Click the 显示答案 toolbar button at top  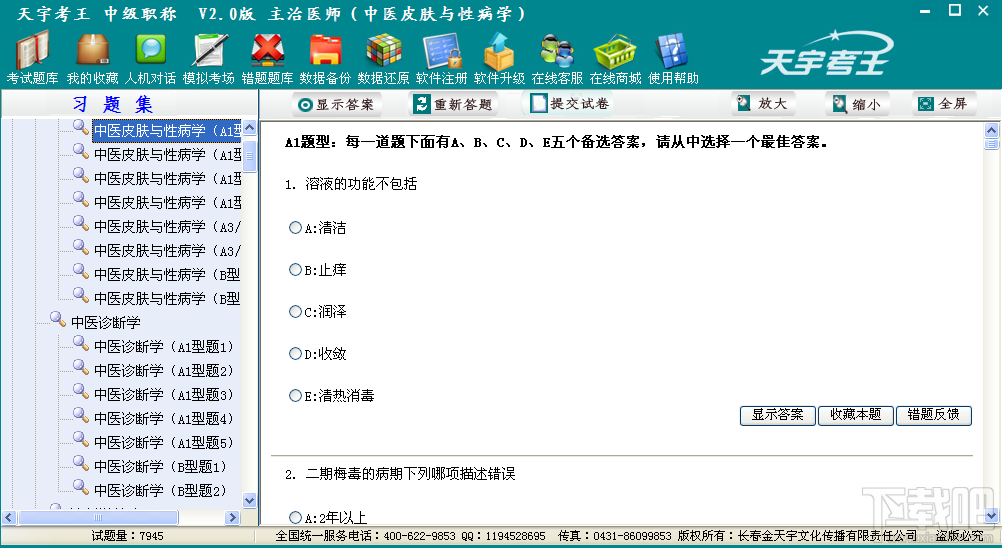(337, 104)
